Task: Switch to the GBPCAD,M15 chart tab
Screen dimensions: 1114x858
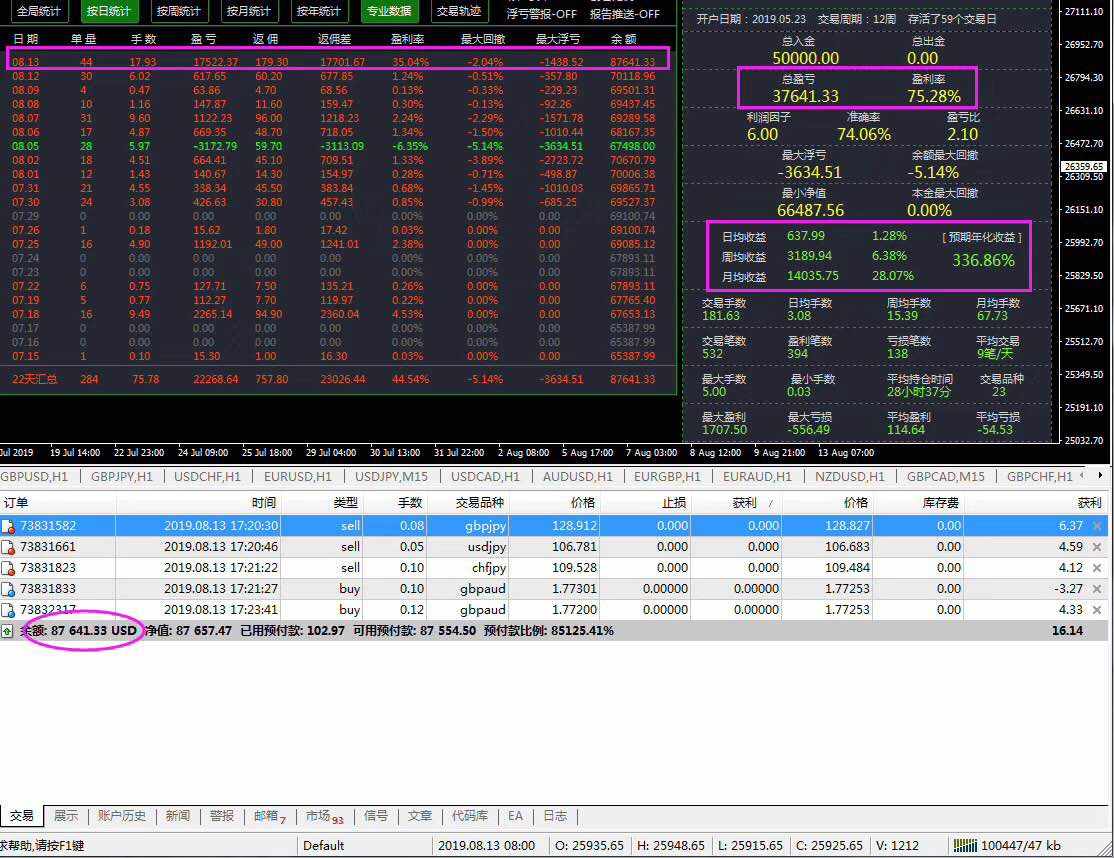Action: click(946, 477)
